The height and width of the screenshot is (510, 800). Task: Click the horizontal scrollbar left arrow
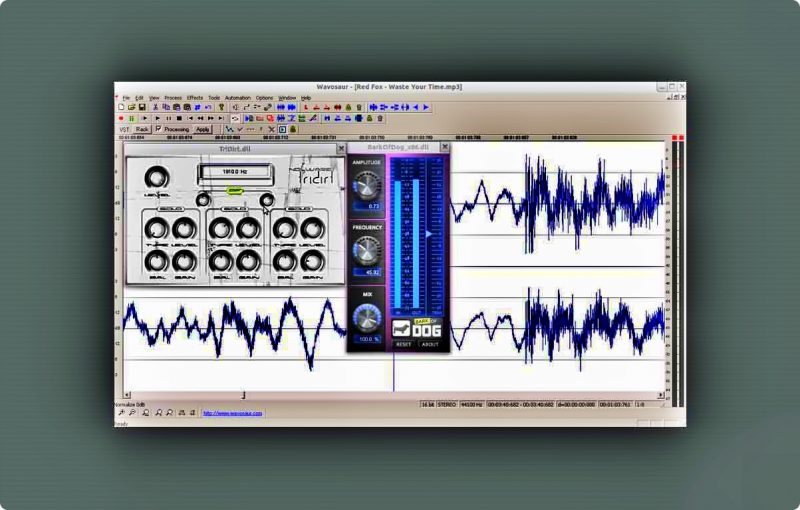pyautogui.click(x=127, y=395)
